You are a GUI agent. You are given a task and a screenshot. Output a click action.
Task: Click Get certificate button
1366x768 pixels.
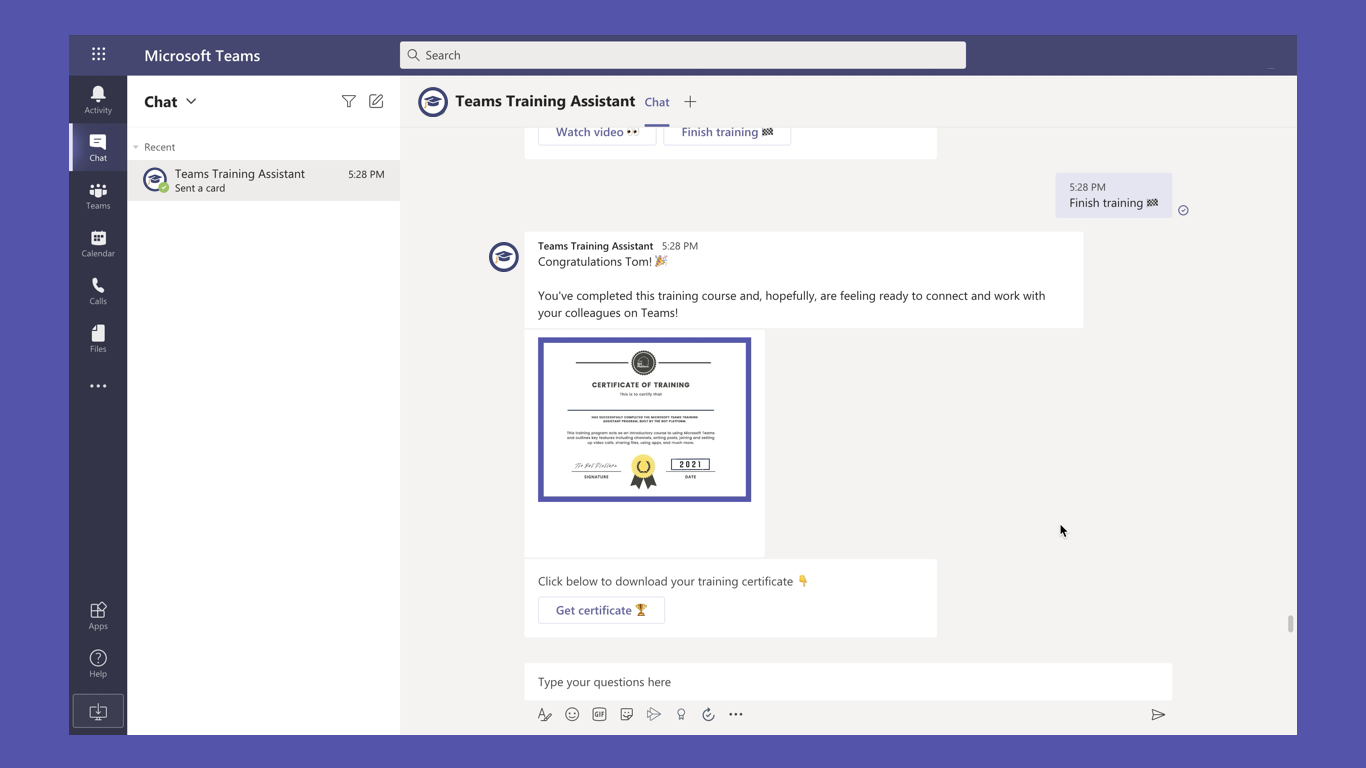point(601,610)
